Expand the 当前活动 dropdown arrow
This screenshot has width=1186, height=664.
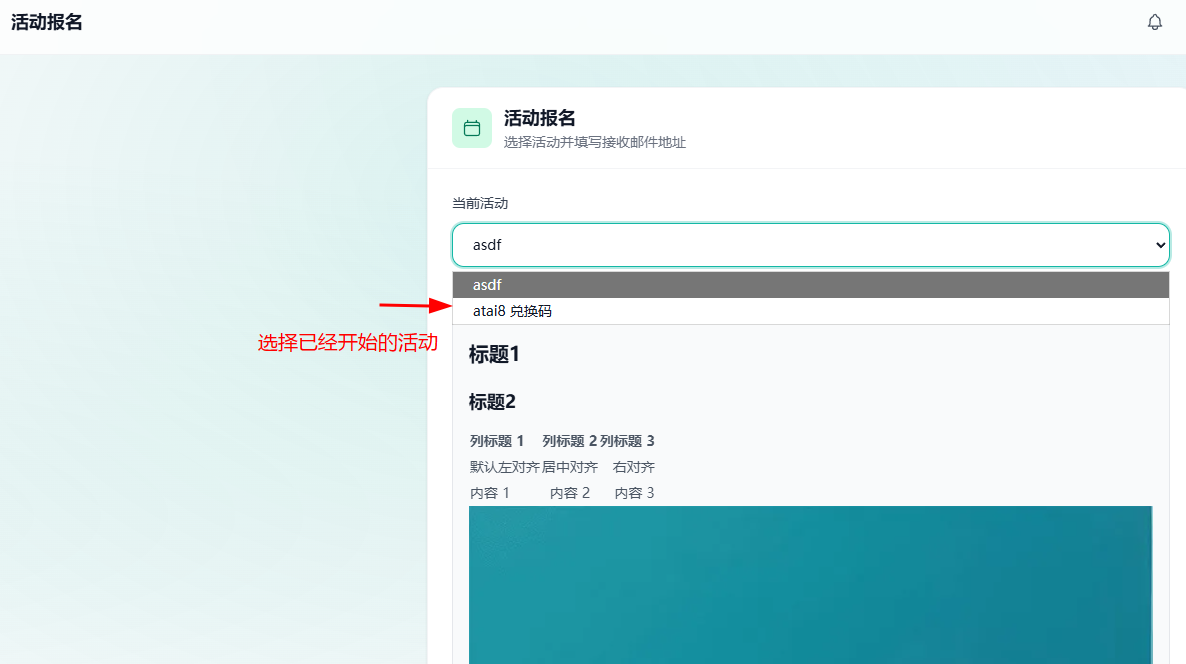point(1160,245)
